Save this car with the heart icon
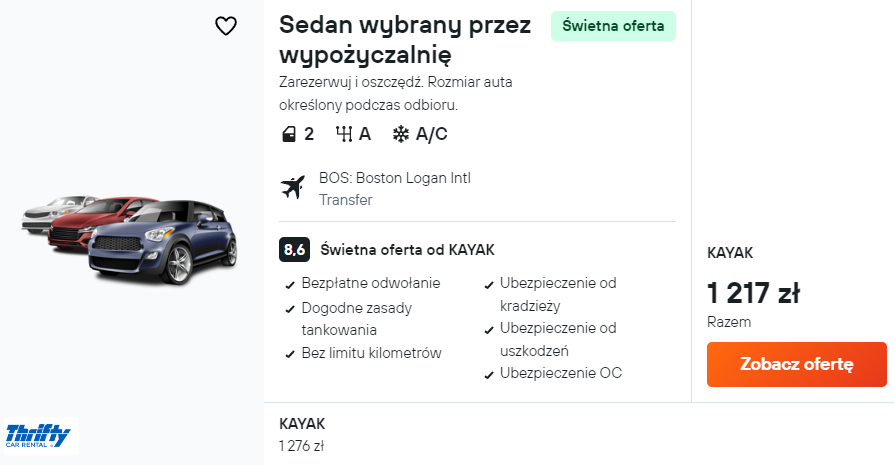Viewport: 894px width, 465px height. pos(226,26)
